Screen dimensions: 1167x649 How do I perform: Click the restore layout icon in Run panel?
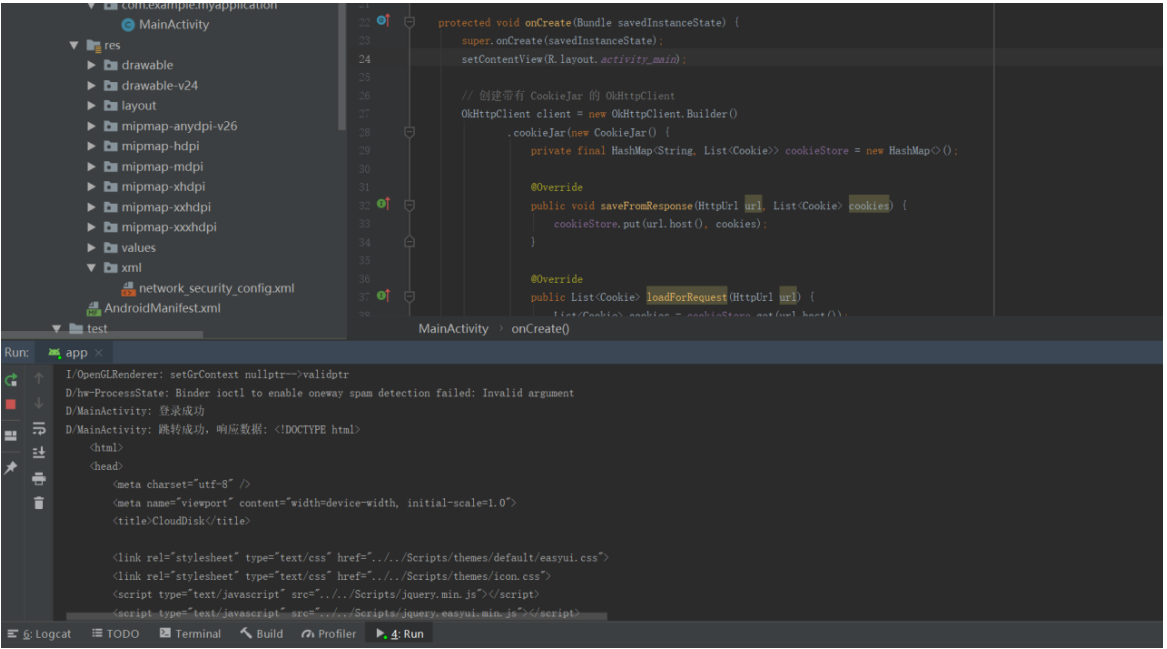point(11,435)
